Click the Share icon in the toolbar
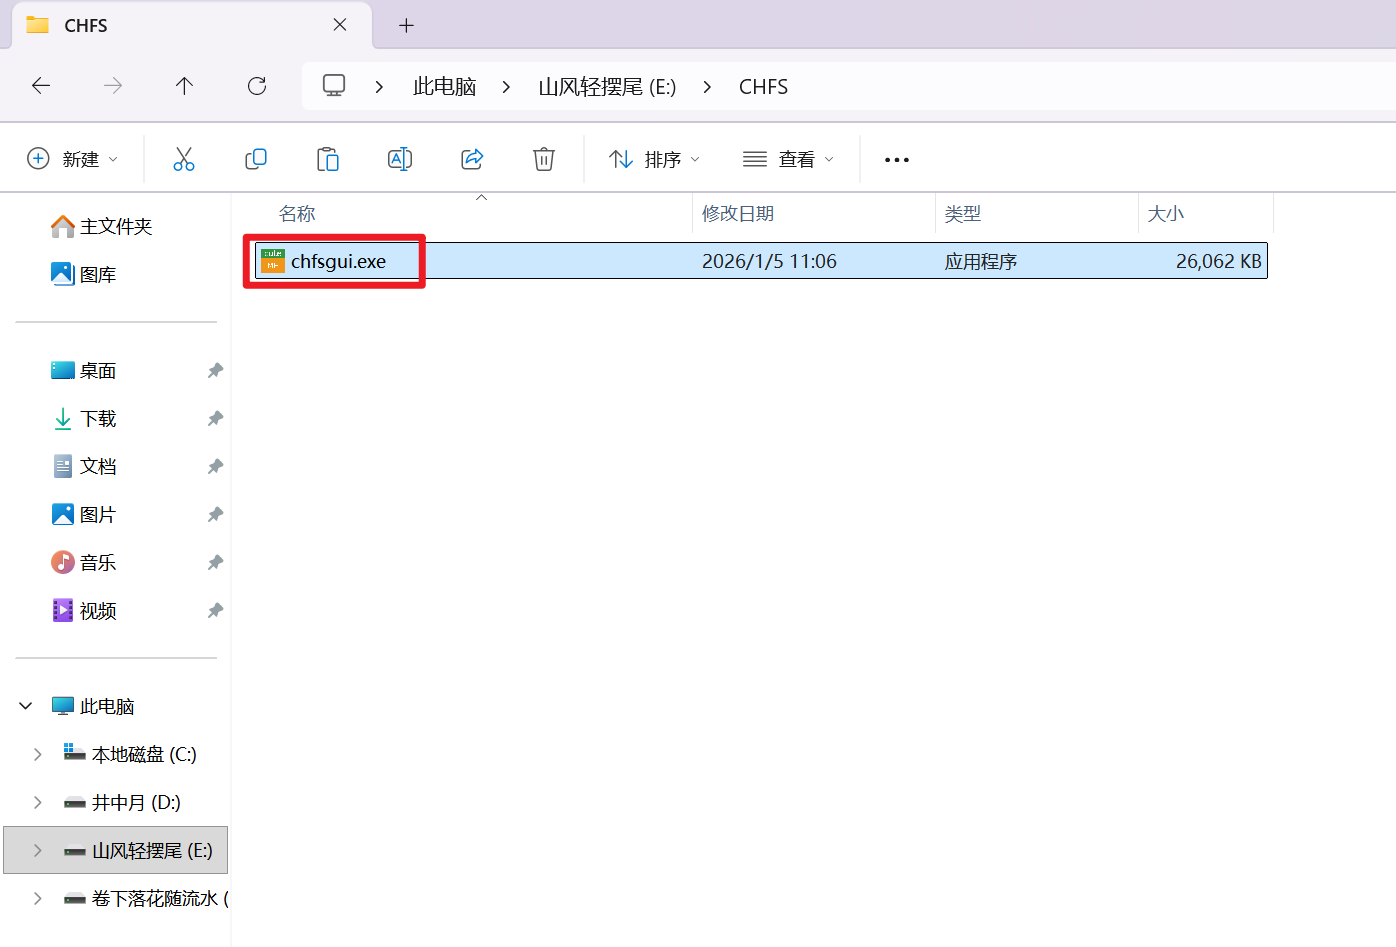Image resolution: width=1396 pixels, height=947 pixels. [x=471, y=158]
